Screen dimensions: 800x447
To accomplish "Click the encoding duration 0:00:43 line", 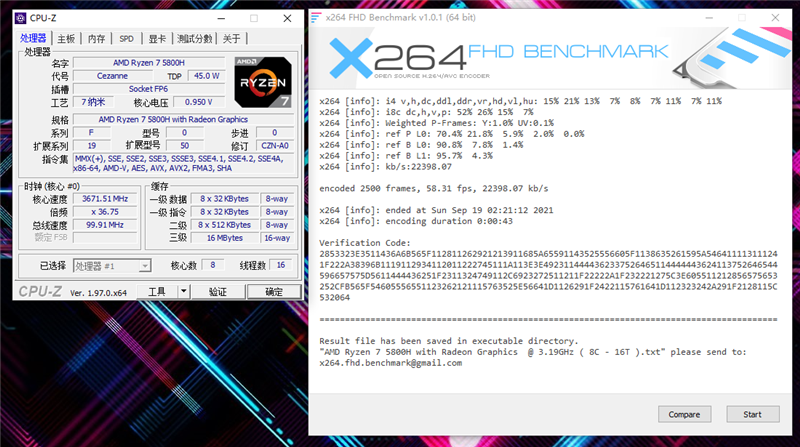I will pyautogui.click(x=416, y=221).
